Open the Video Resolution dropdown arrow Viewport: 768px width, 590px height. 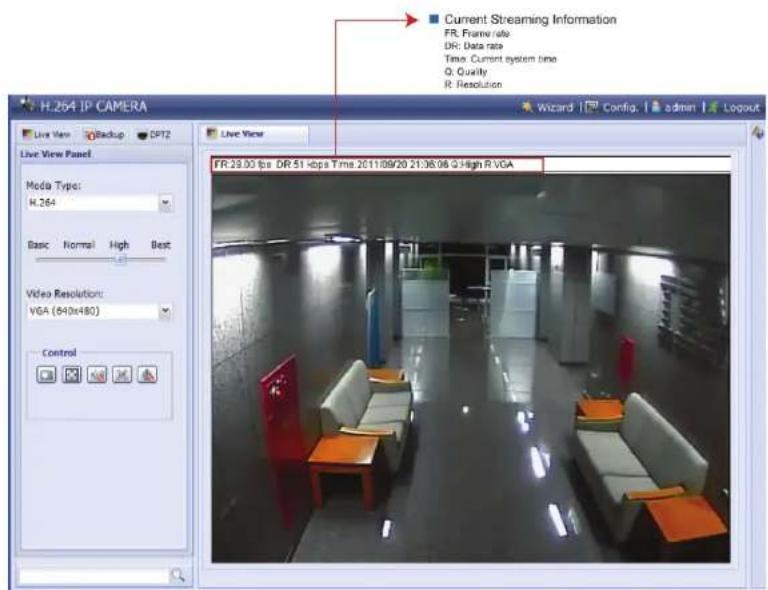(166, 310)
